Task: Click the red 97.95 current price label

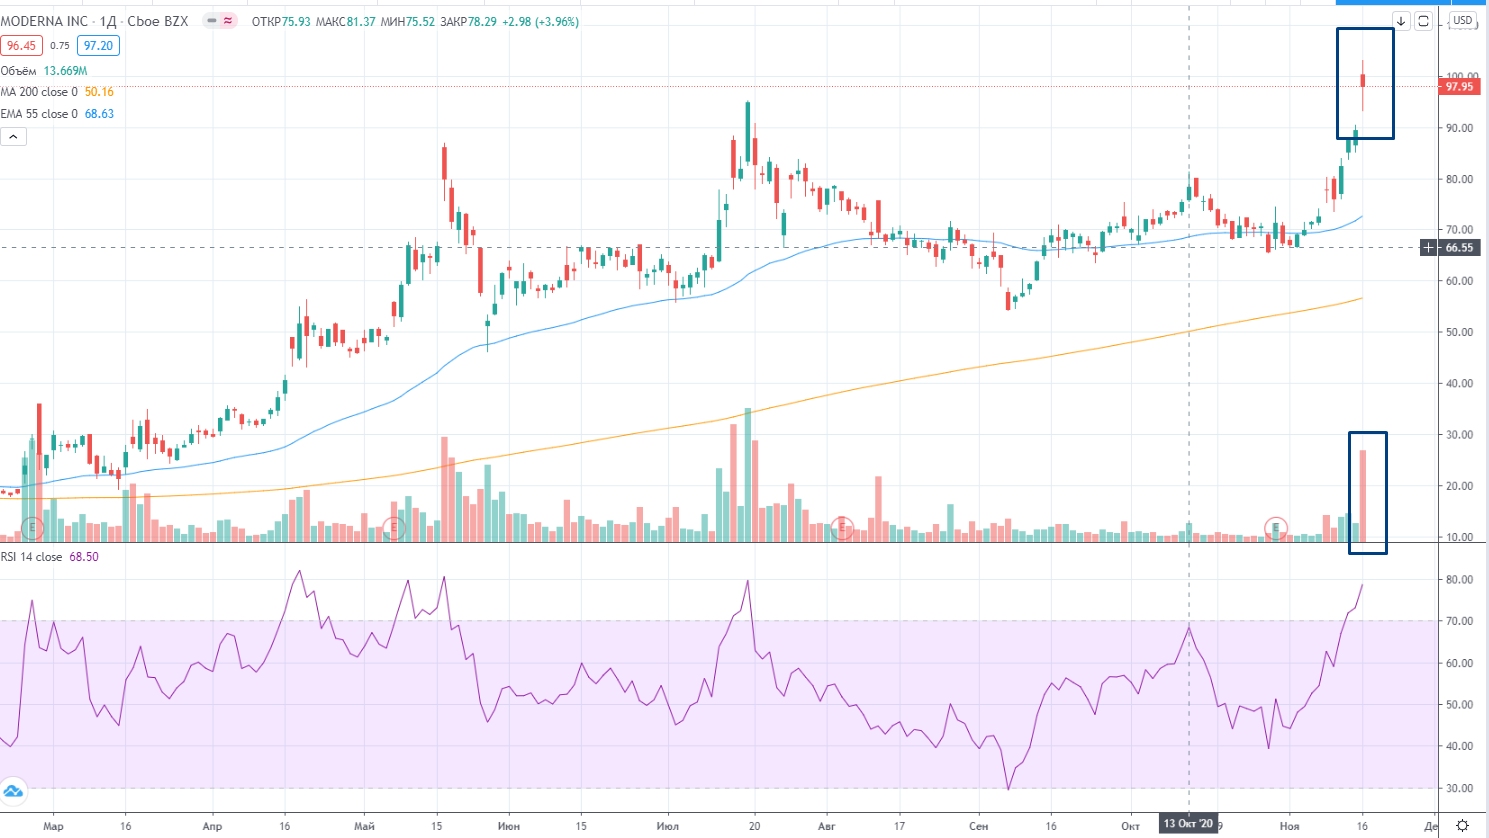Action: tap(1459, 87)
